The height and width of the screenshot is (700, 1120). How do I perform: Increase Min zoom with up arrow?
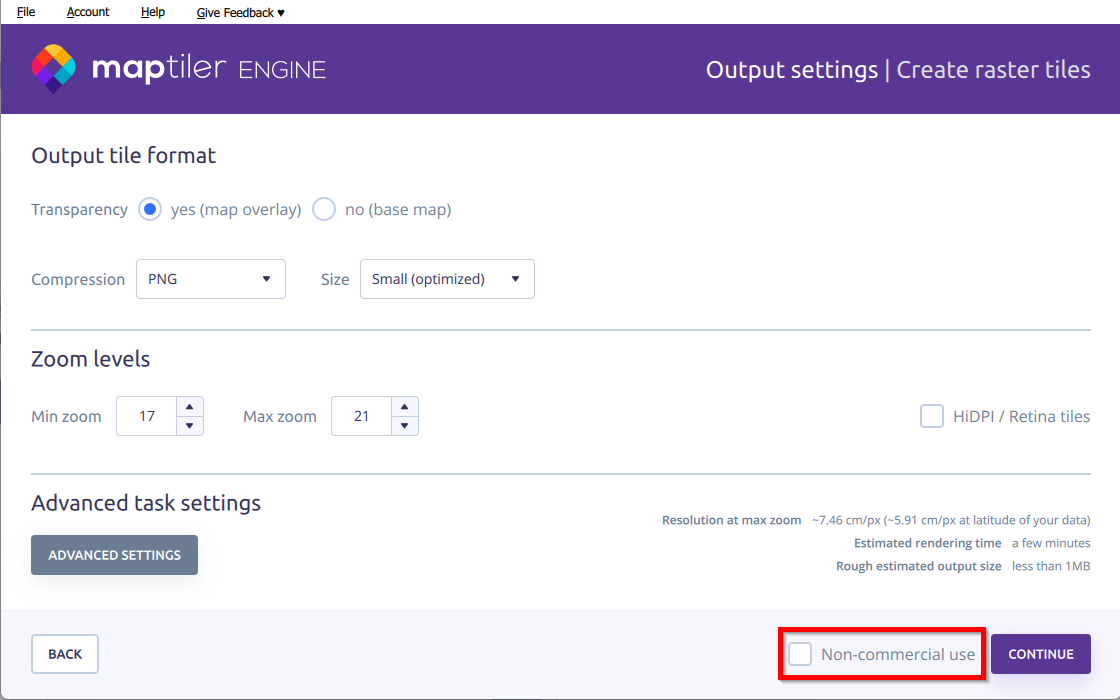point(189,407)
